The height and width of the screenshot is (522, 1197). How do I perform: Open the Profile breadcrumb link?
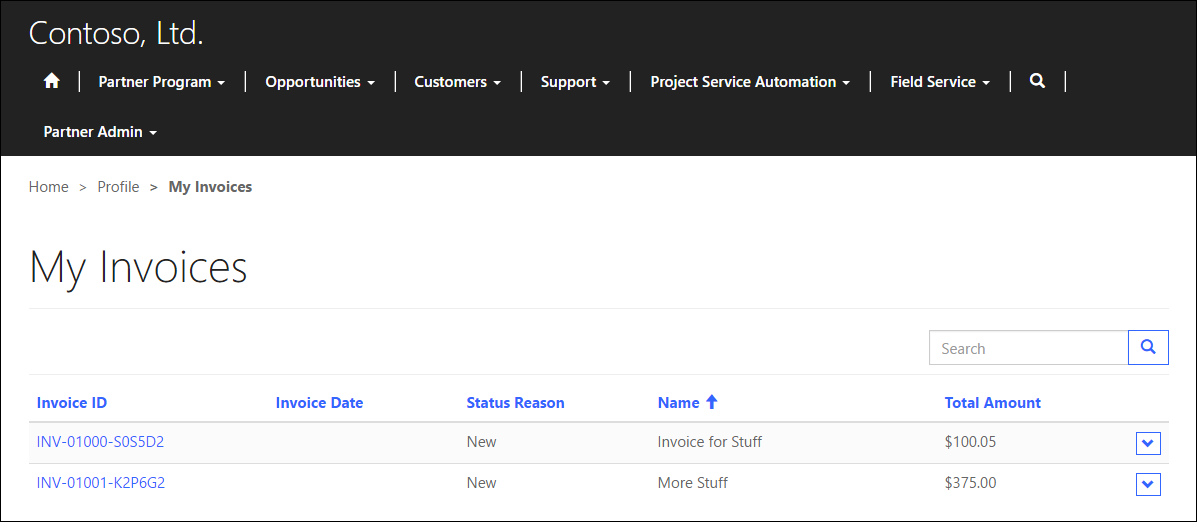[118, 186]
